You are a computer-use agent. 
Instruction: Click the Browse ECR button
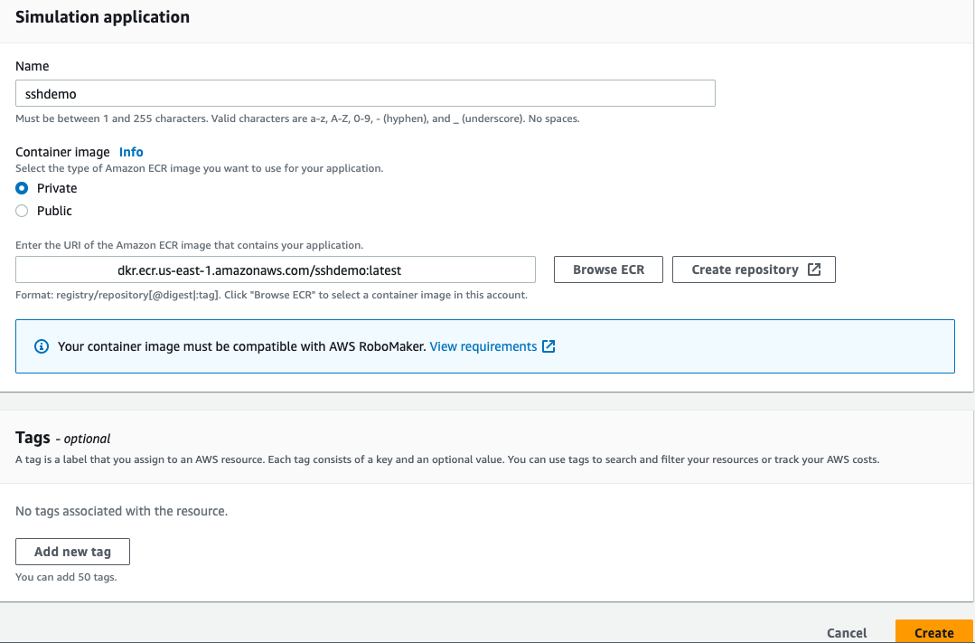[x=608, y=269]
